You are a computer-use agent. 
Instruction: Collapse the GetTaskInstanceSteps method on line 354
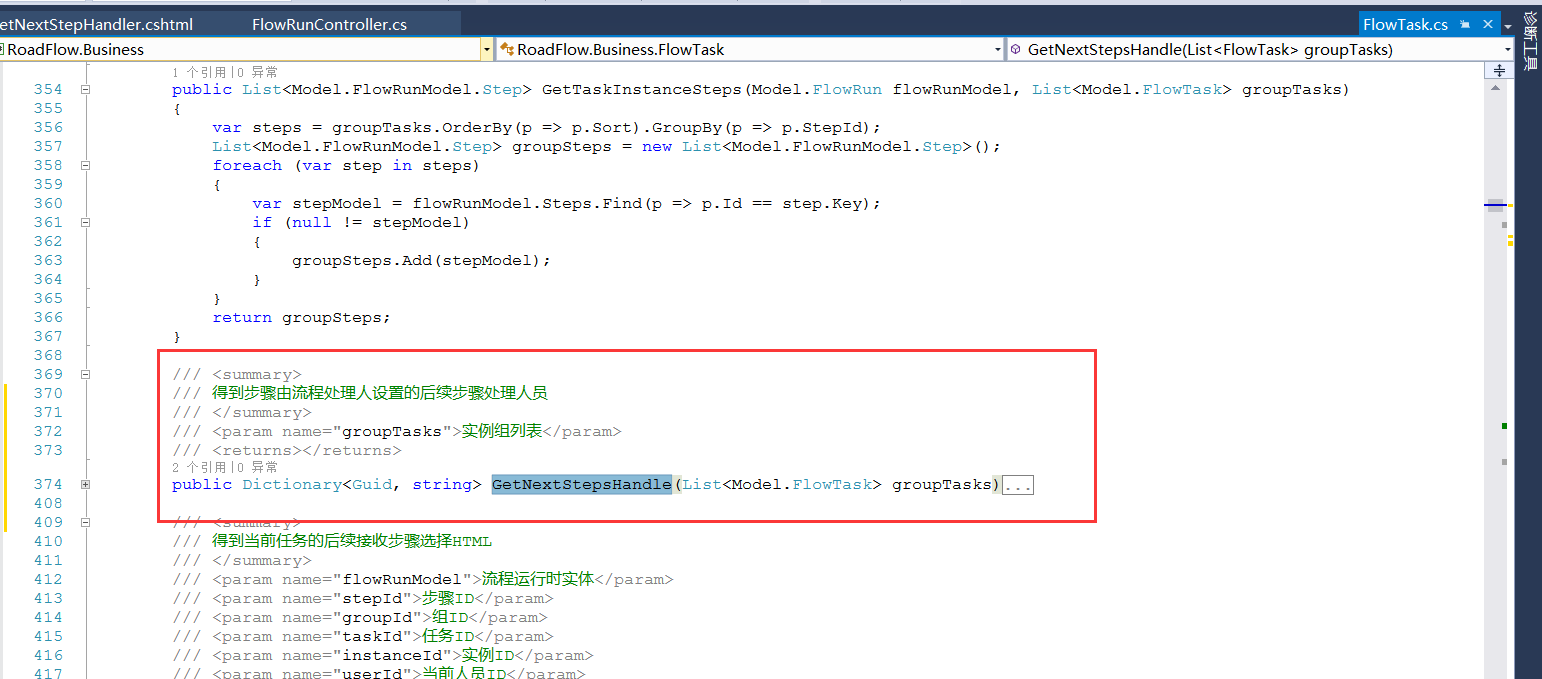(85, 90)
